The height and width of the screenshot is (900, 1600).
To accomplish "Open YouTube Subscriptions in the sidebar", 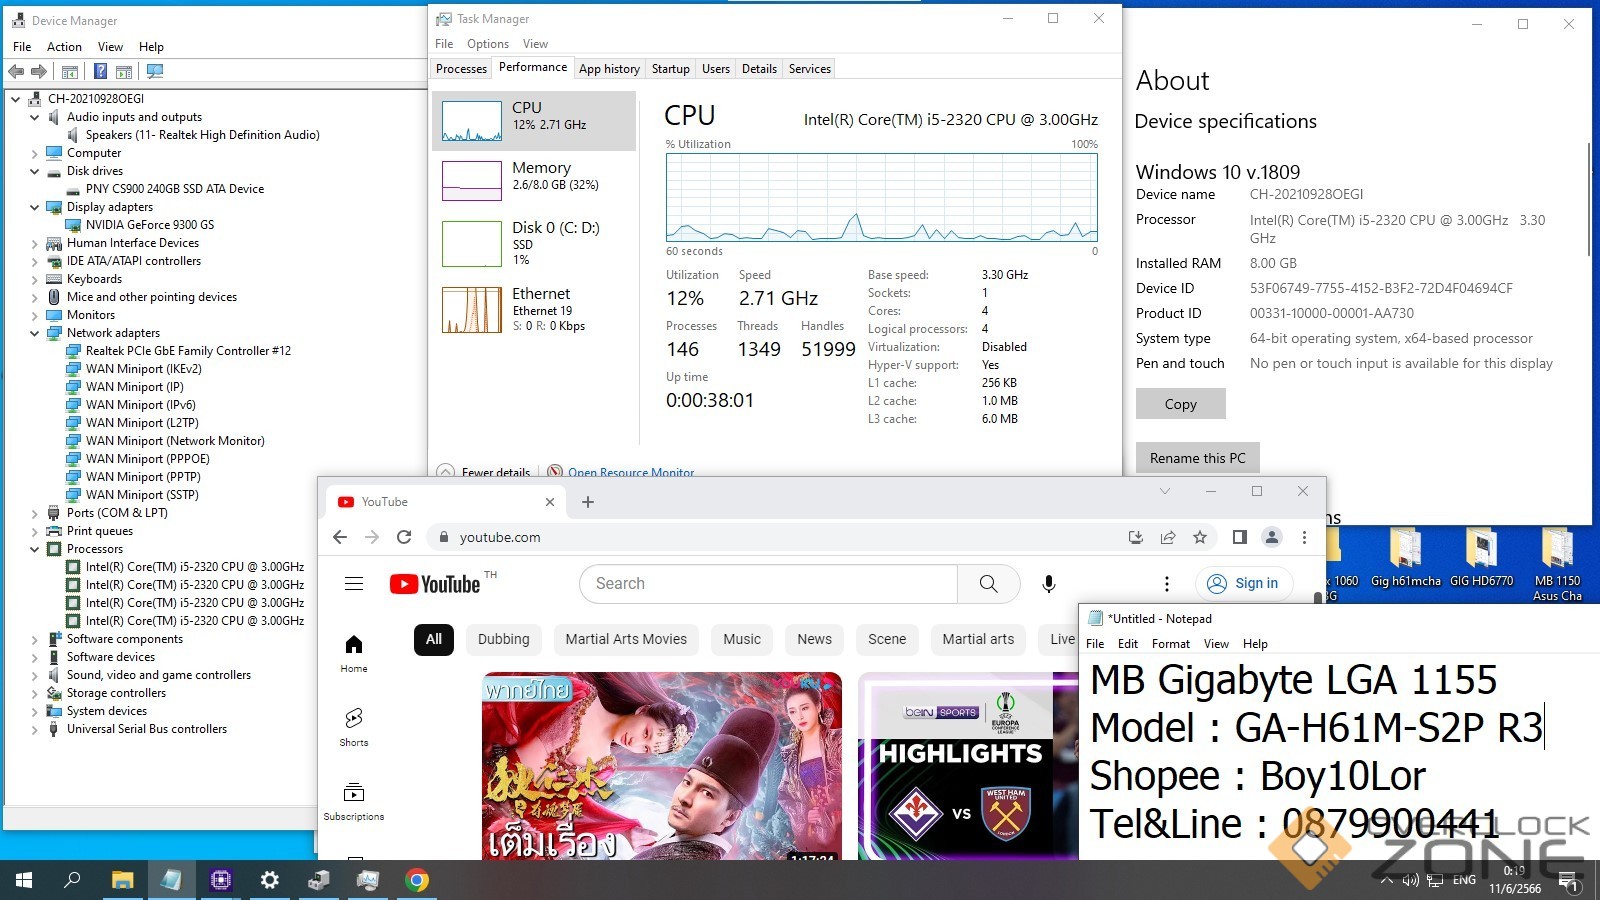I will tap(354, 800).
